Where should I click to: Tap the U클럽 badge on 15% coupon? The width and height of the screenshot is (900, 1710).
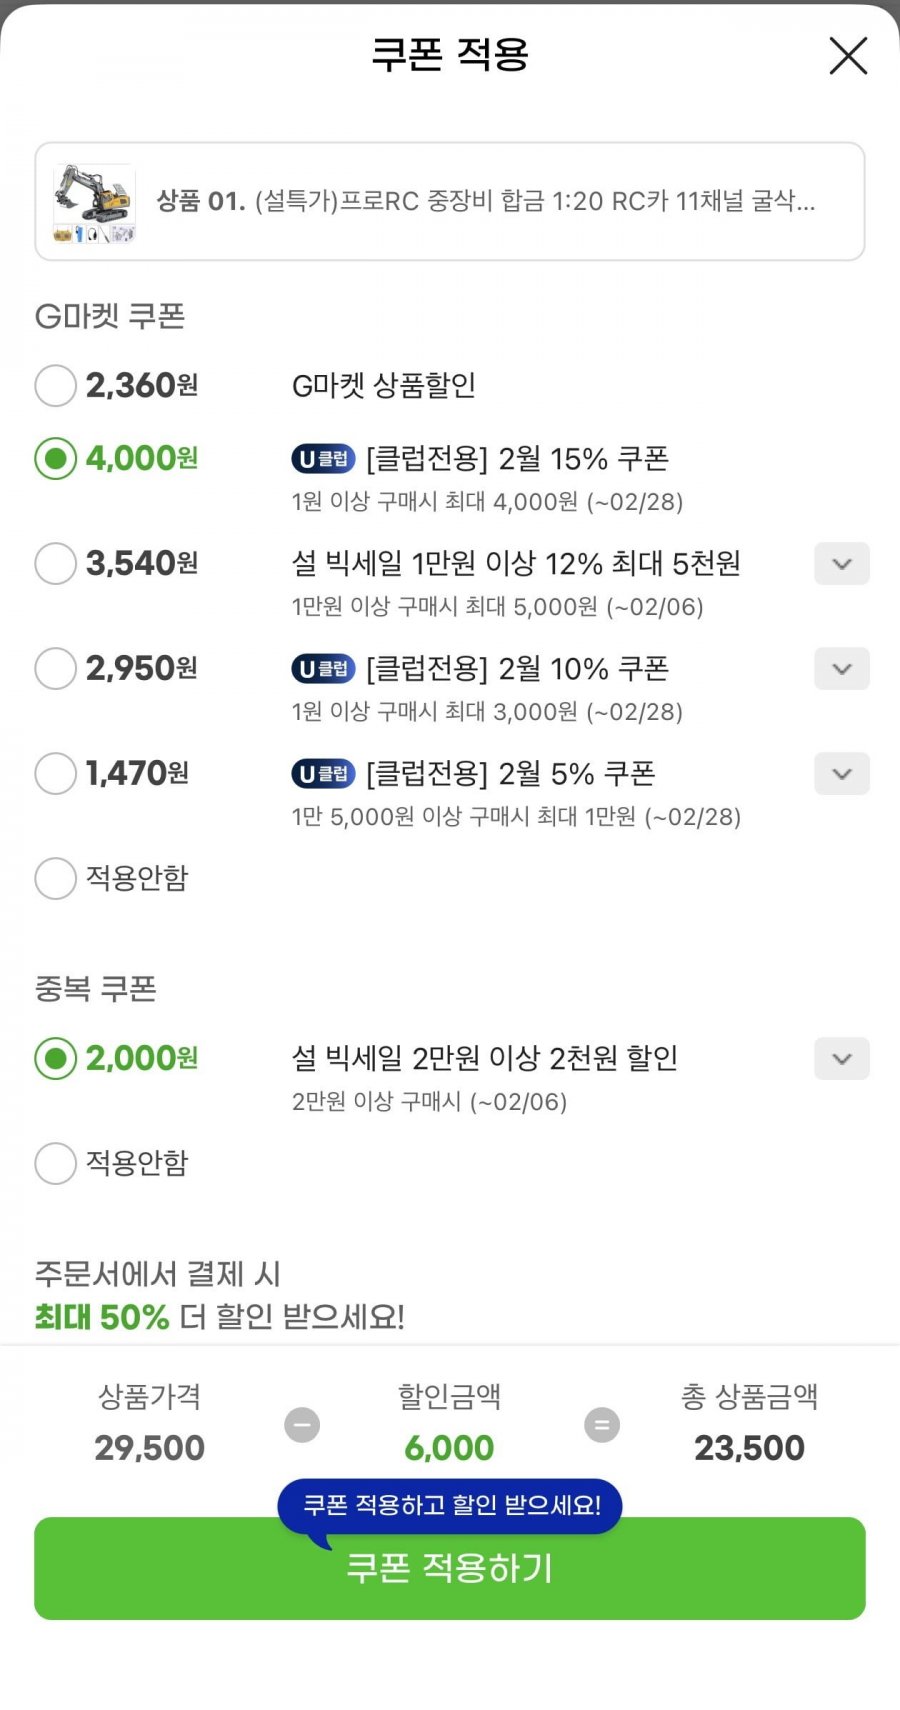click(x=323, y=459)
